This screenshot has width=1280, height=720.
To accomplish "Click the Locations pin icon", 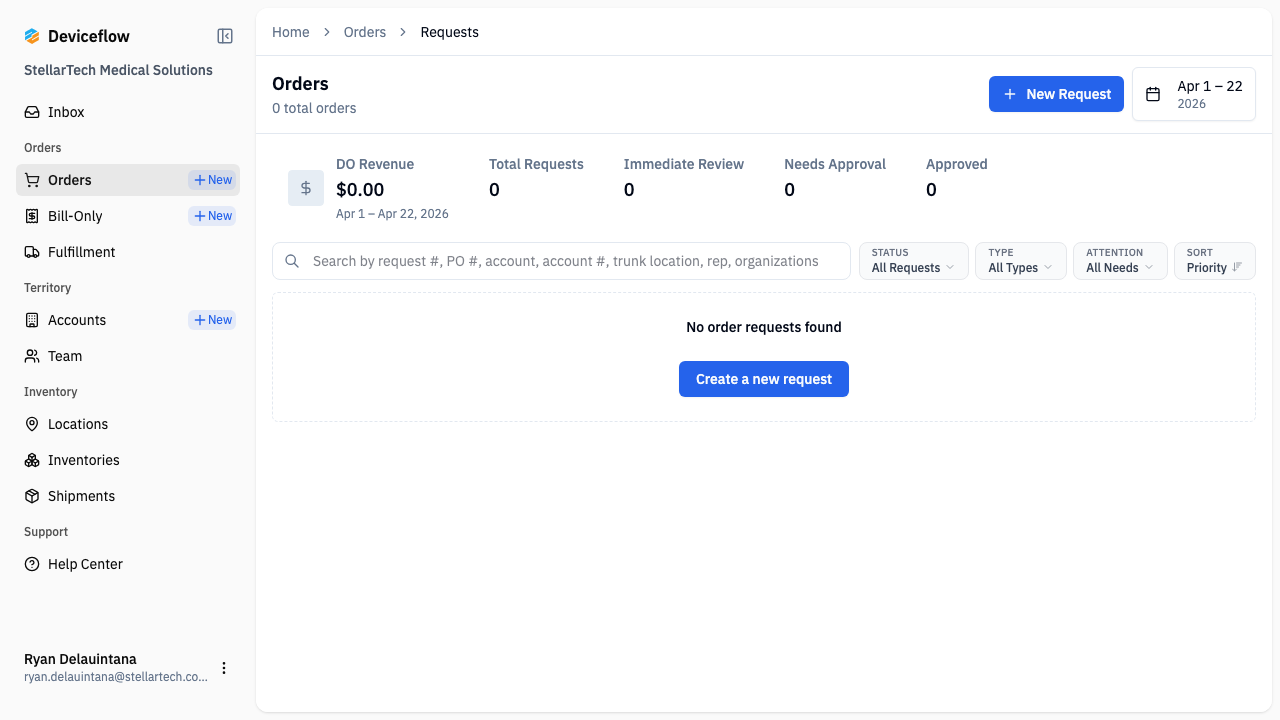I will (x=32, y=424).
